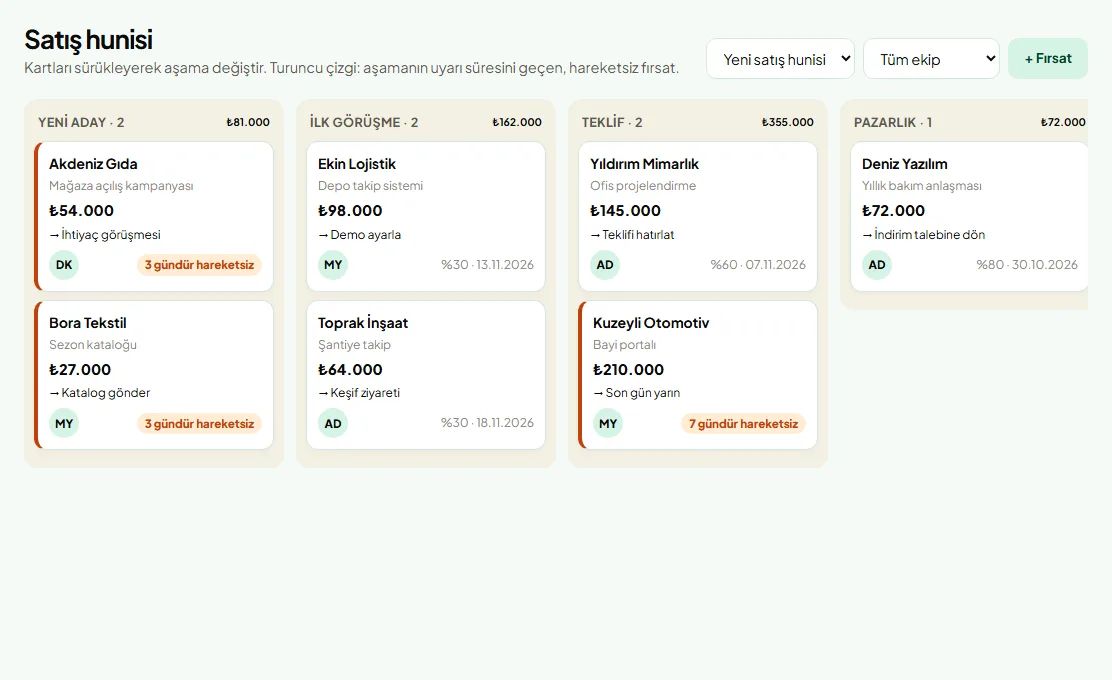Click the ₺64.000 amount

pyautogui.click(x=350, y=369)
